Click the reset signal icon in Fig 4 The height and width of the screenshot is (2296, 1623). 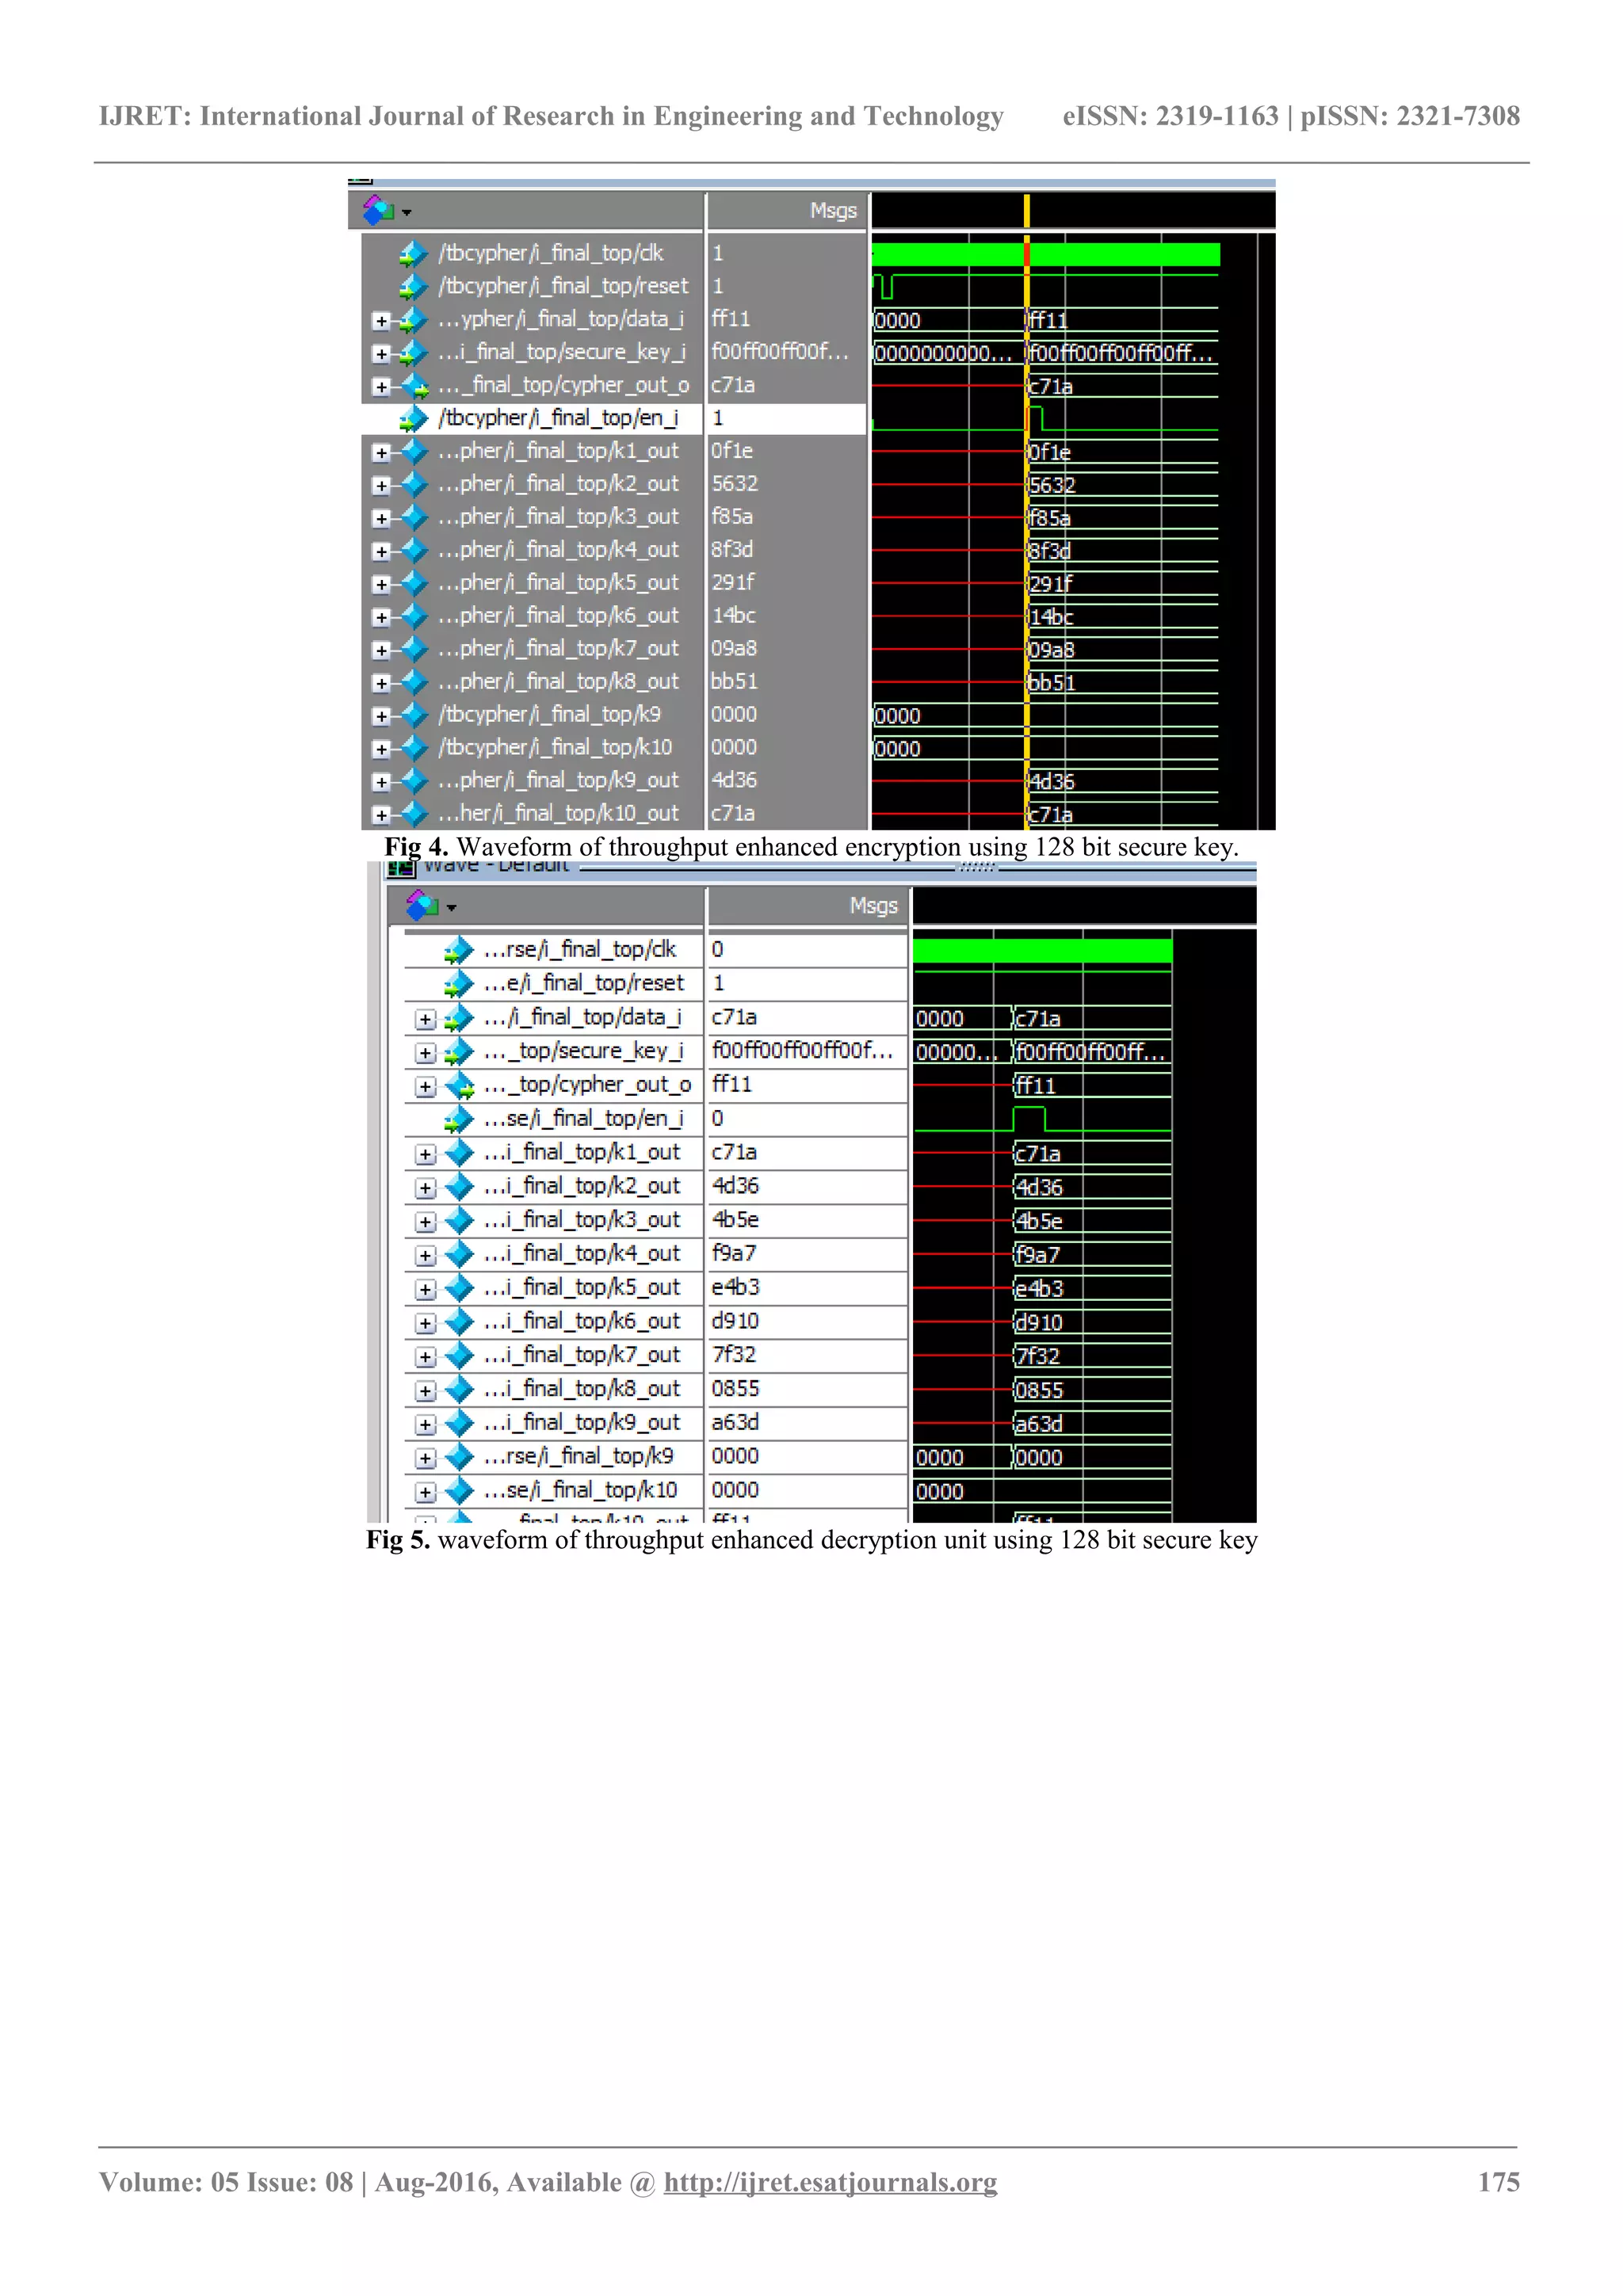point(413,287)
